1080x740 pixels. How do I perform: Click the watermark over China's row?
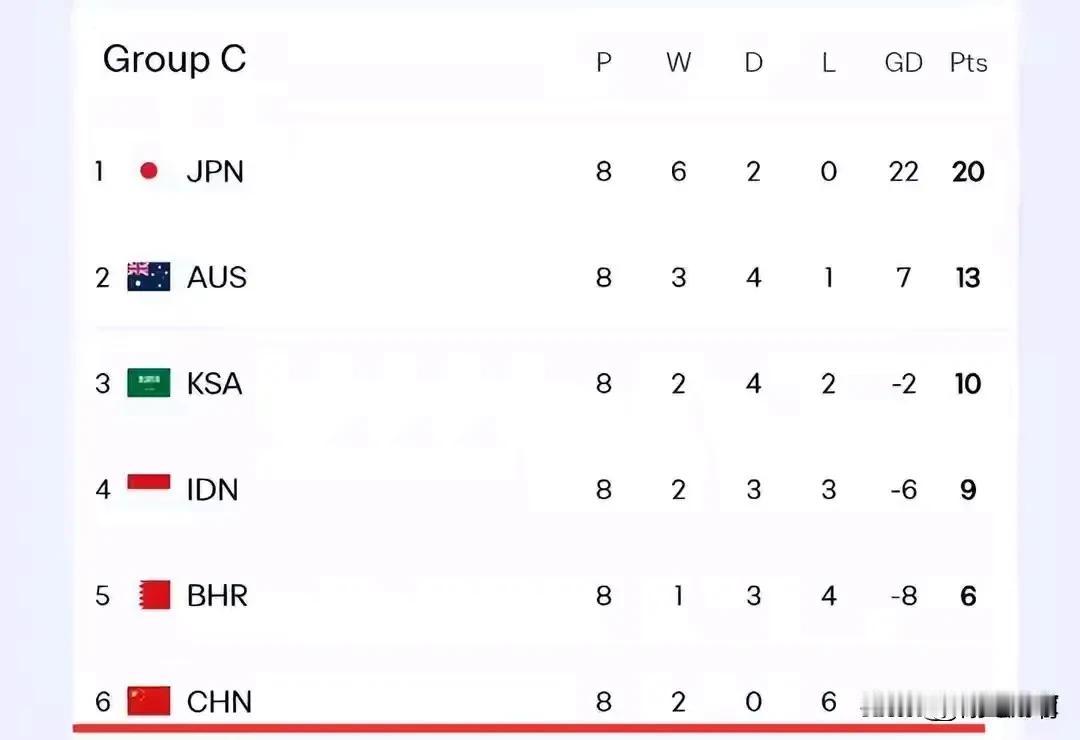coord(959,706)
